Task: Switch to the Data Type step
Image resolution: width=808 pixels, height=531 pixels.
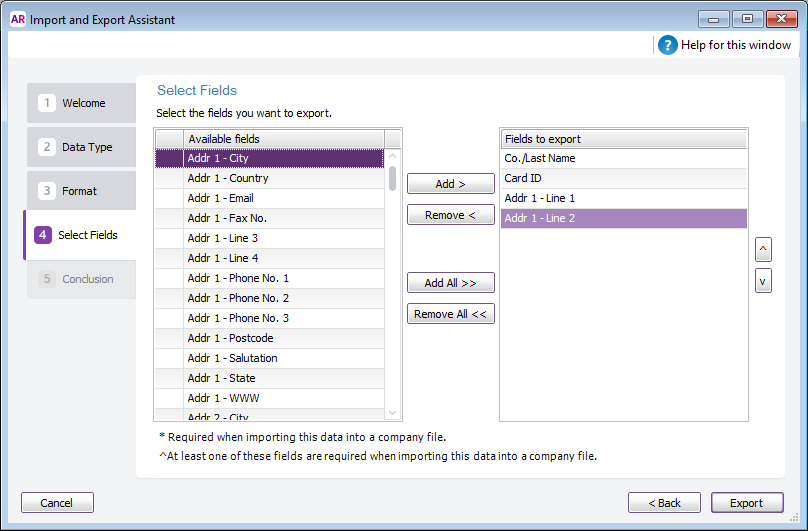Action: (82, 147)
